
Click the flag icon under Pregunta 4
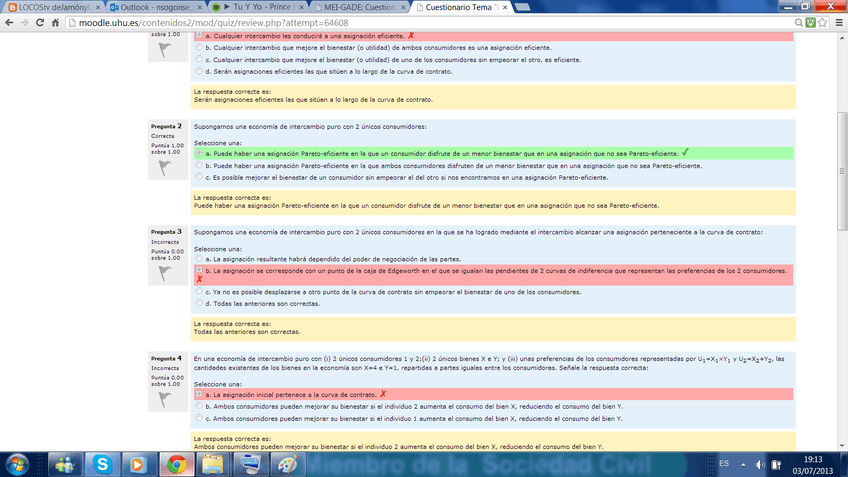coord(159,398)
